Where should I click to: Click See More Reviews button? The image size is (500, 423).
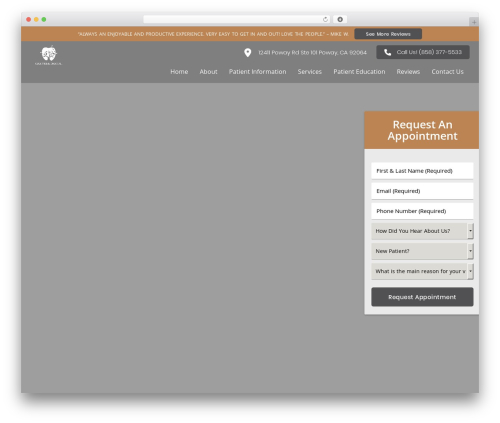pyautogui.click(x=388, y=34)
